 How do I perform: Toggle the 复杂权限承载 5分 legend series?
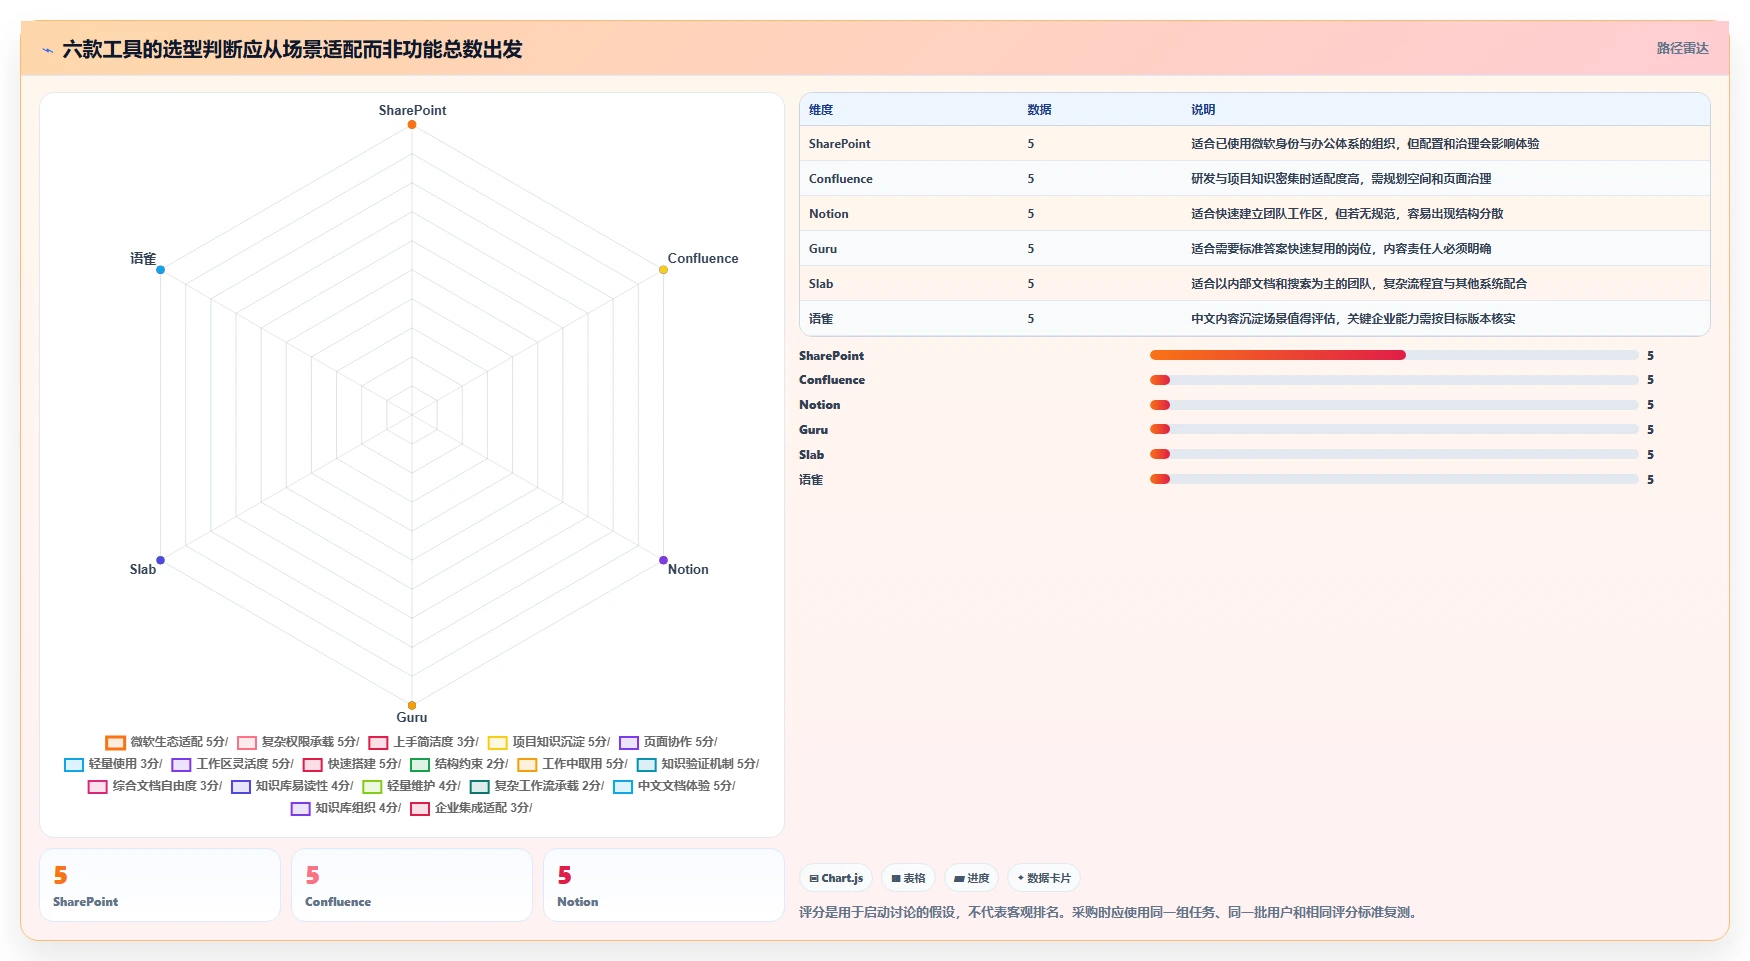pos(298,742)
